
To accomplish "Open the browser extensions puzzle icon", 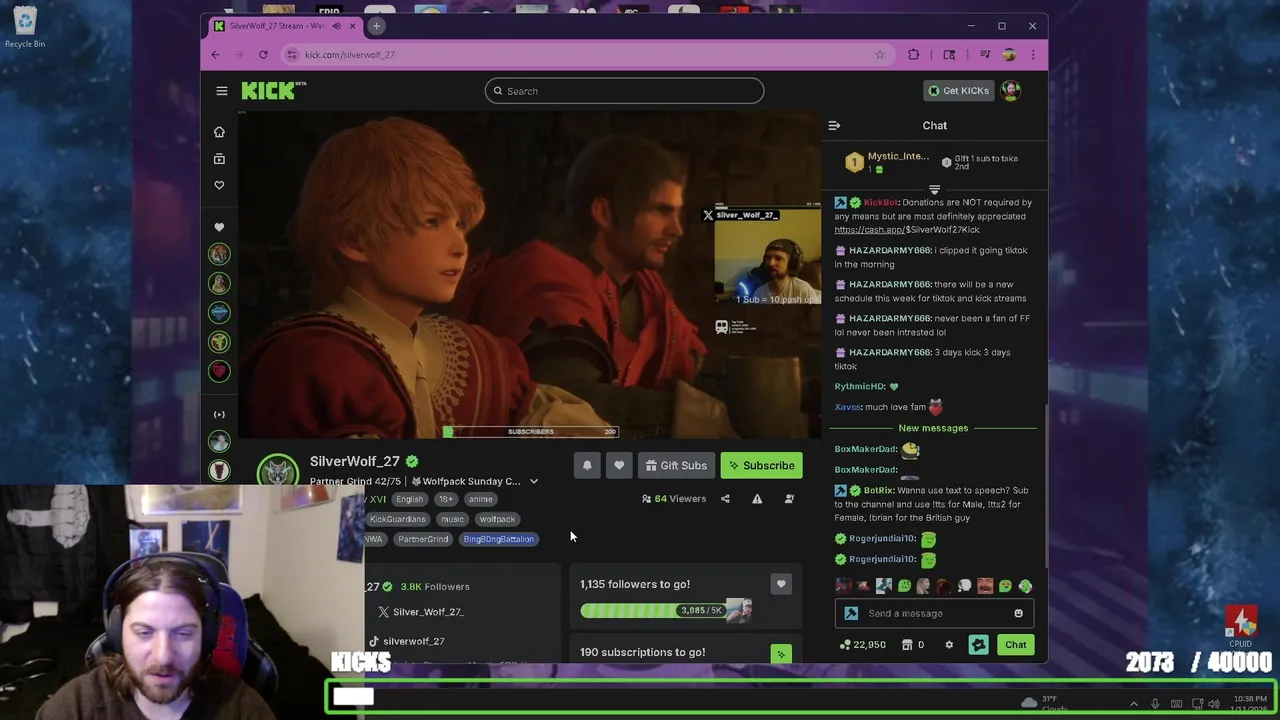I will coord(913,55).
